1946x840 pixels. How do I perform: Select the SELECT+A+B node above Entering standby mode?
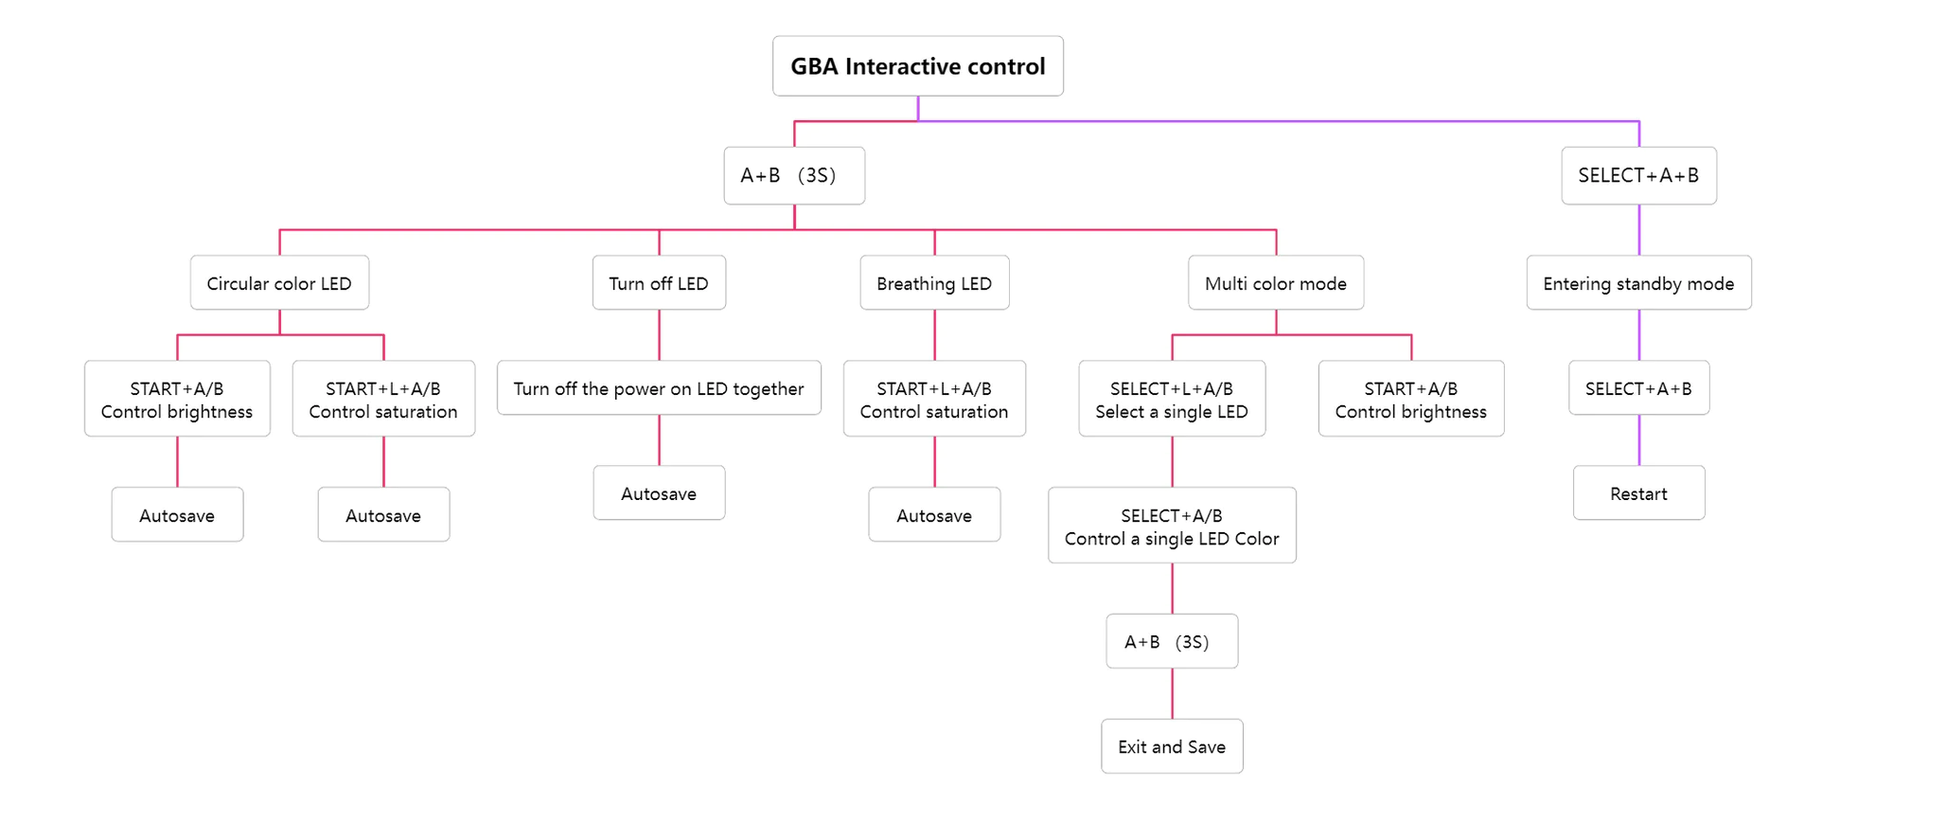point(1638,176)
